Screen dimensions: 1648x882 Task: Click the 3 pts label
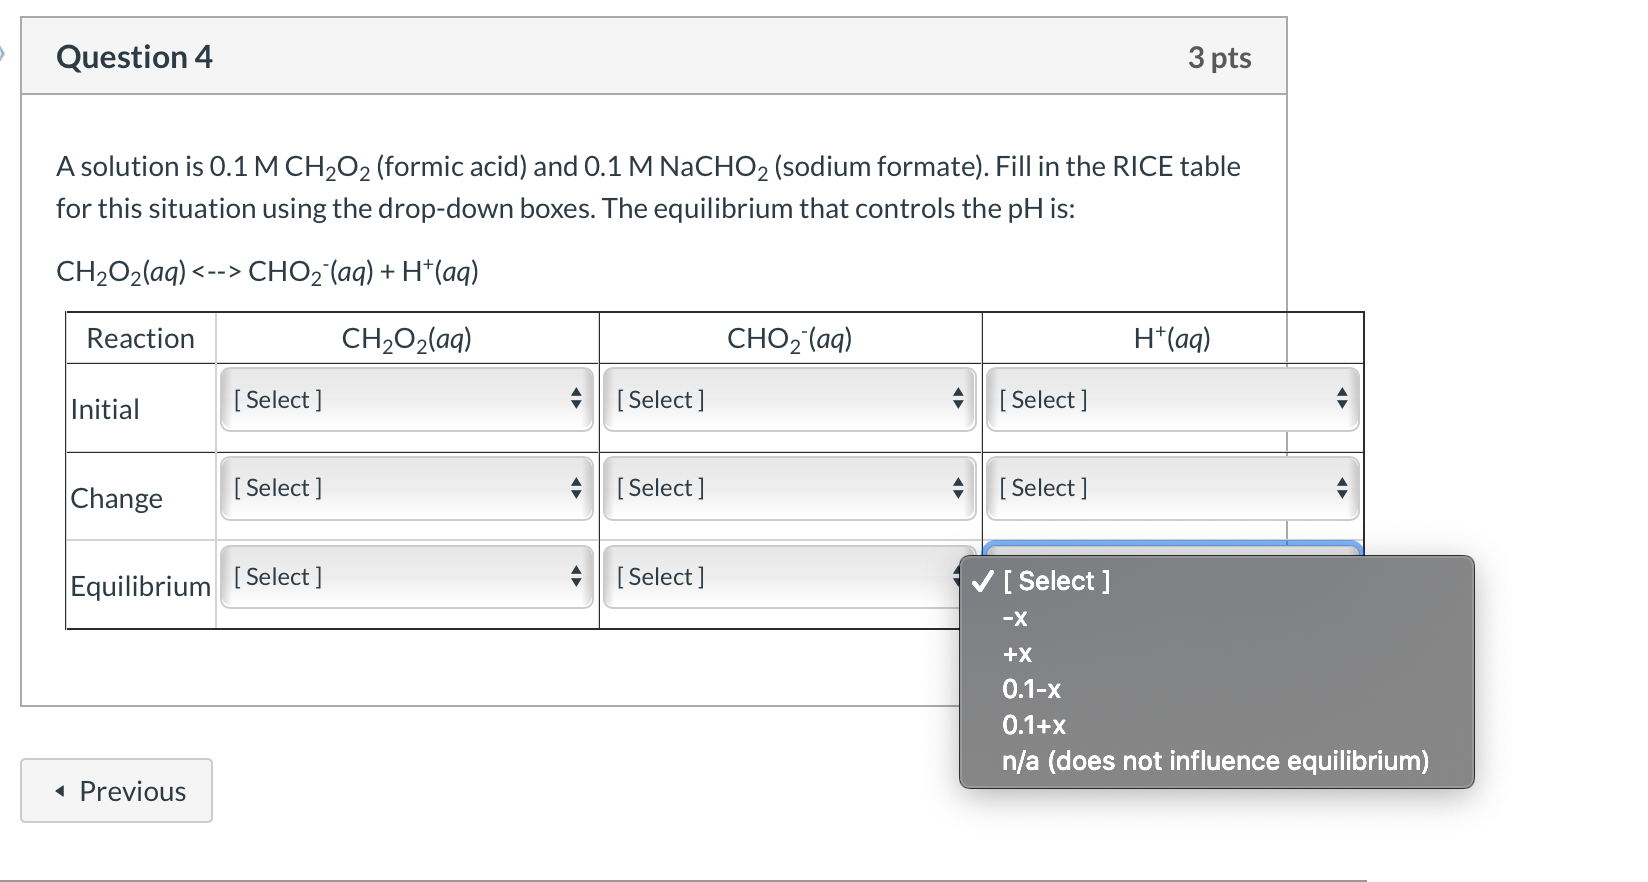tap(1221, 57)
